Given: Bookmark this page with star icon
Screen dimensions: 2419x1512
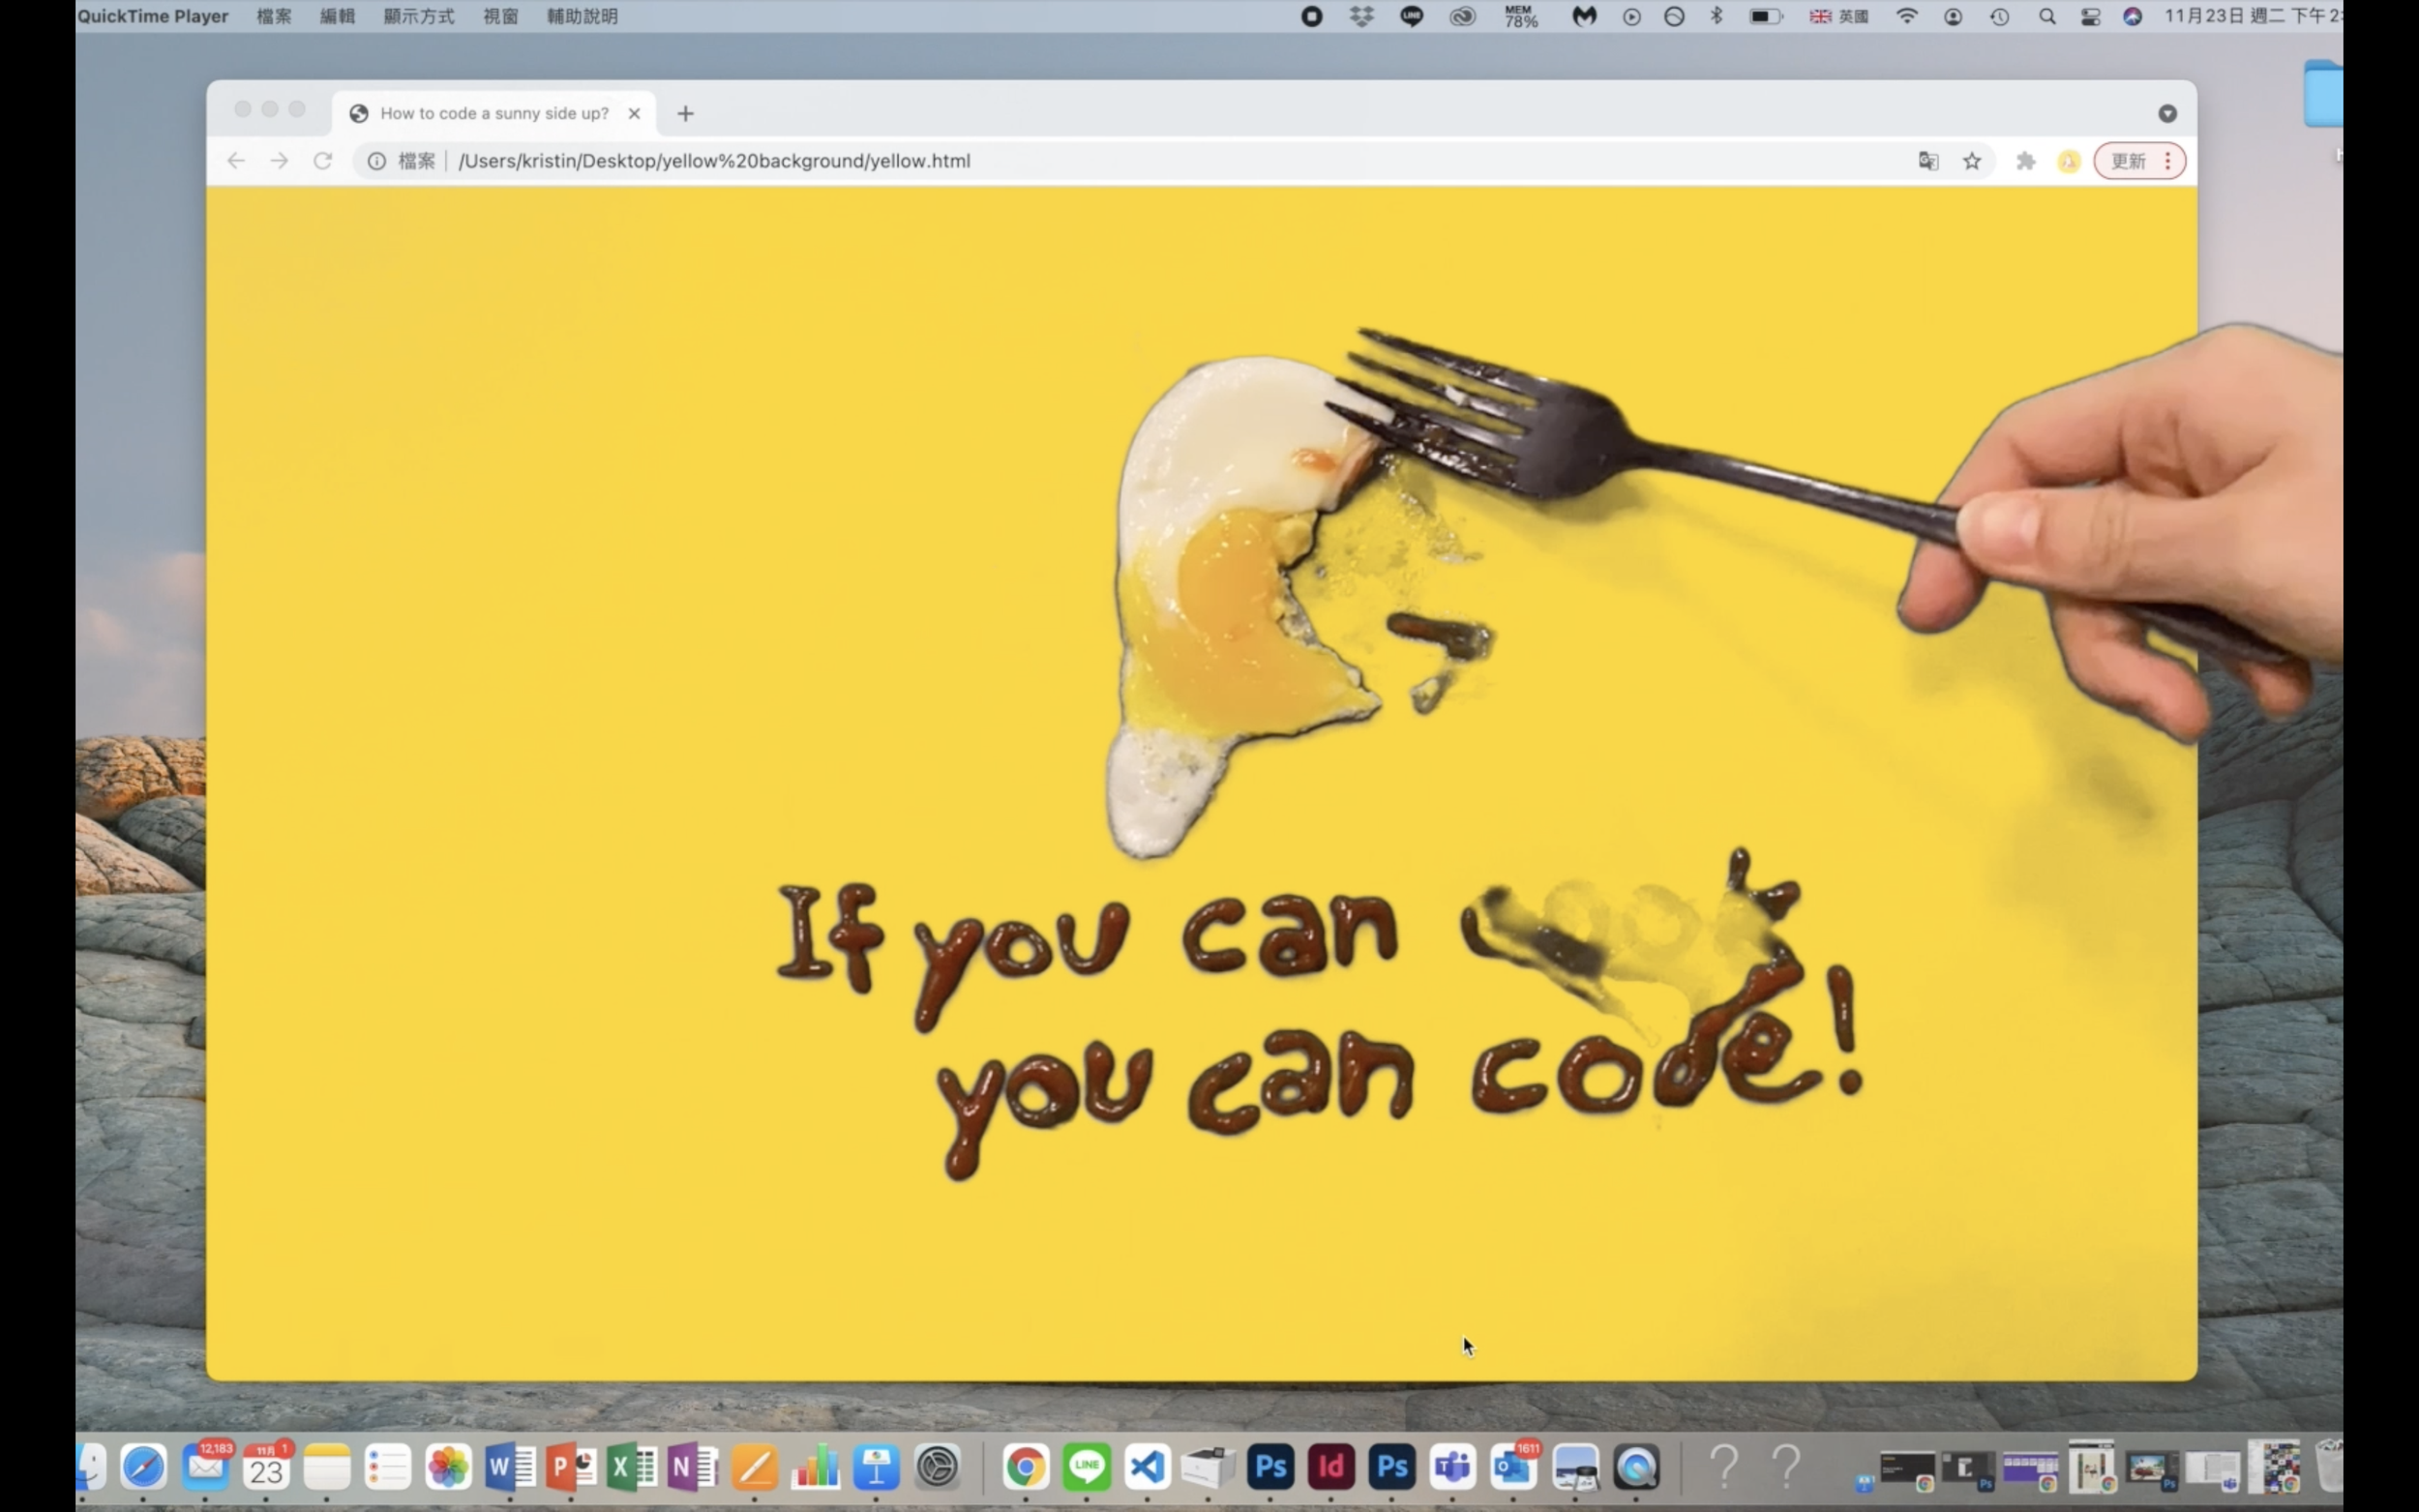Looking at the screenshot, I should click(x=1971, y=161).
